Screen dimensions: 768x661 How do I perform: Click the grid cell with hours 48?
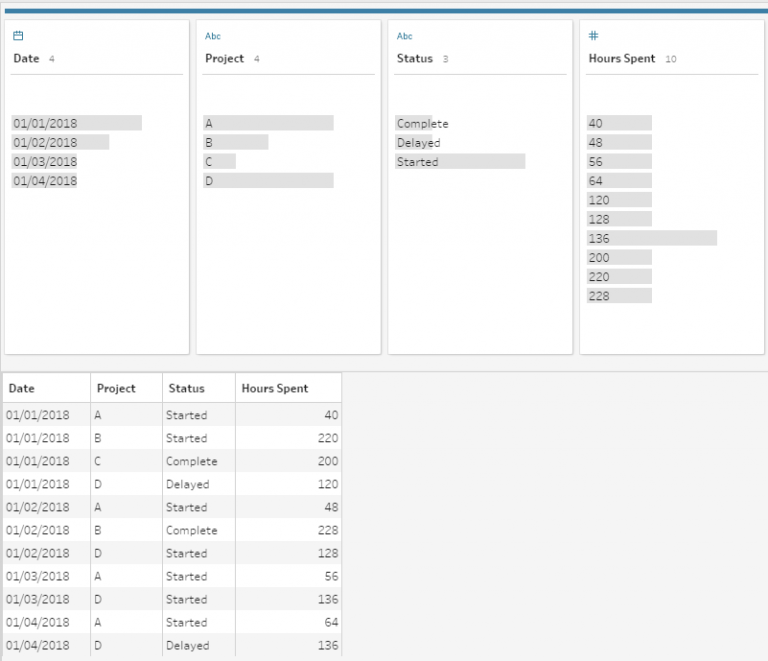tap(288, 507)
